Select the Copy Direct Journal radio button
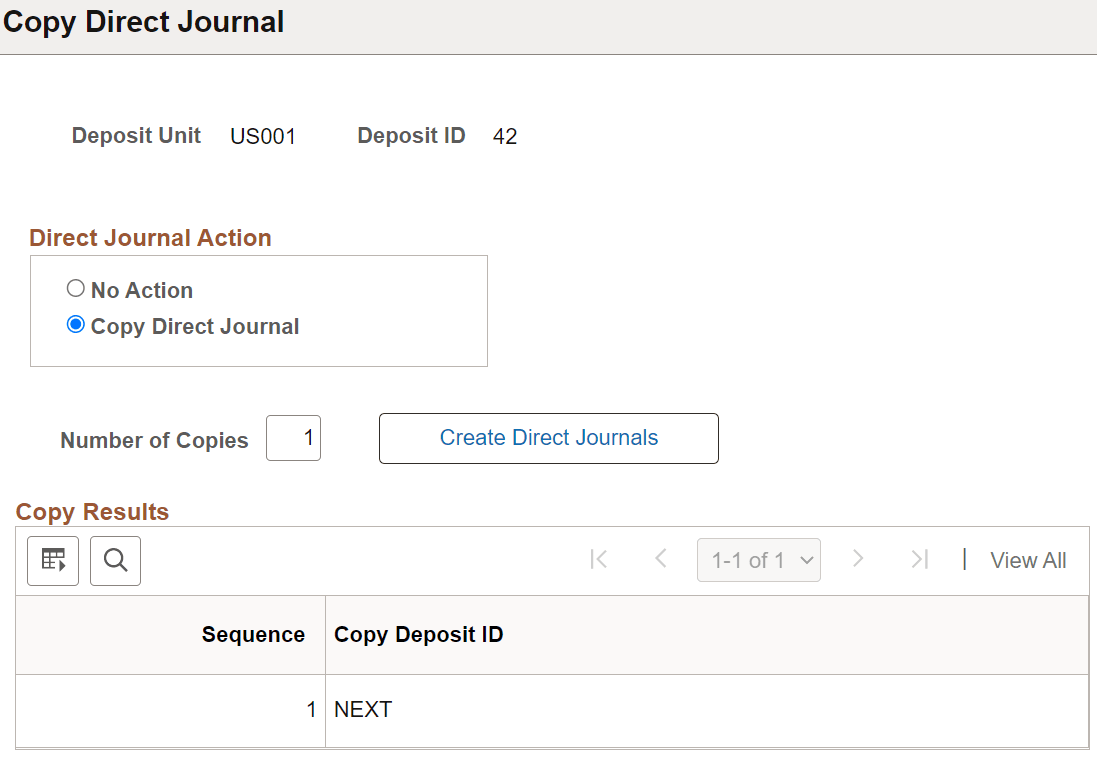 75,324
